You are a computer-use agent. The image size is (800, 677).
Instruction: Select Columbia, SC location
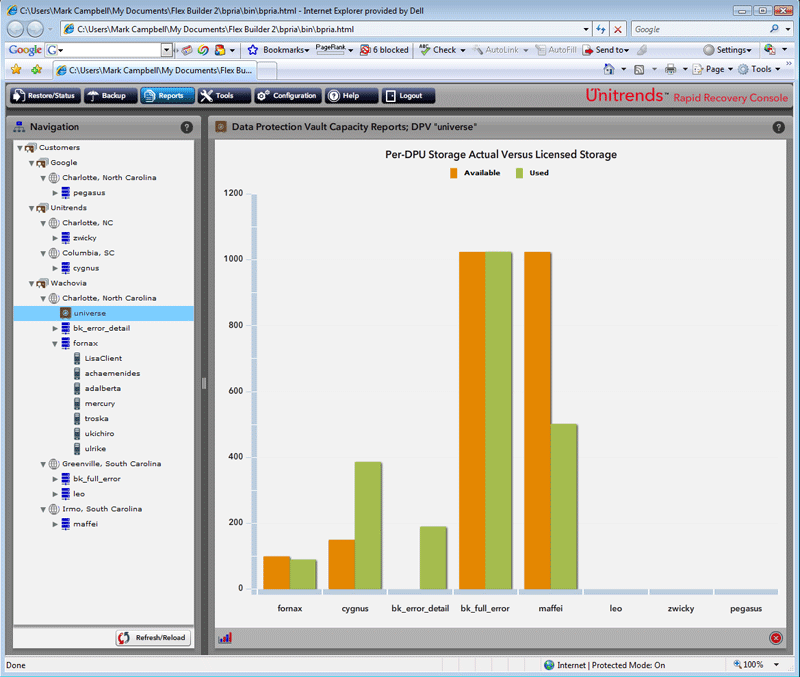[88, 253]
